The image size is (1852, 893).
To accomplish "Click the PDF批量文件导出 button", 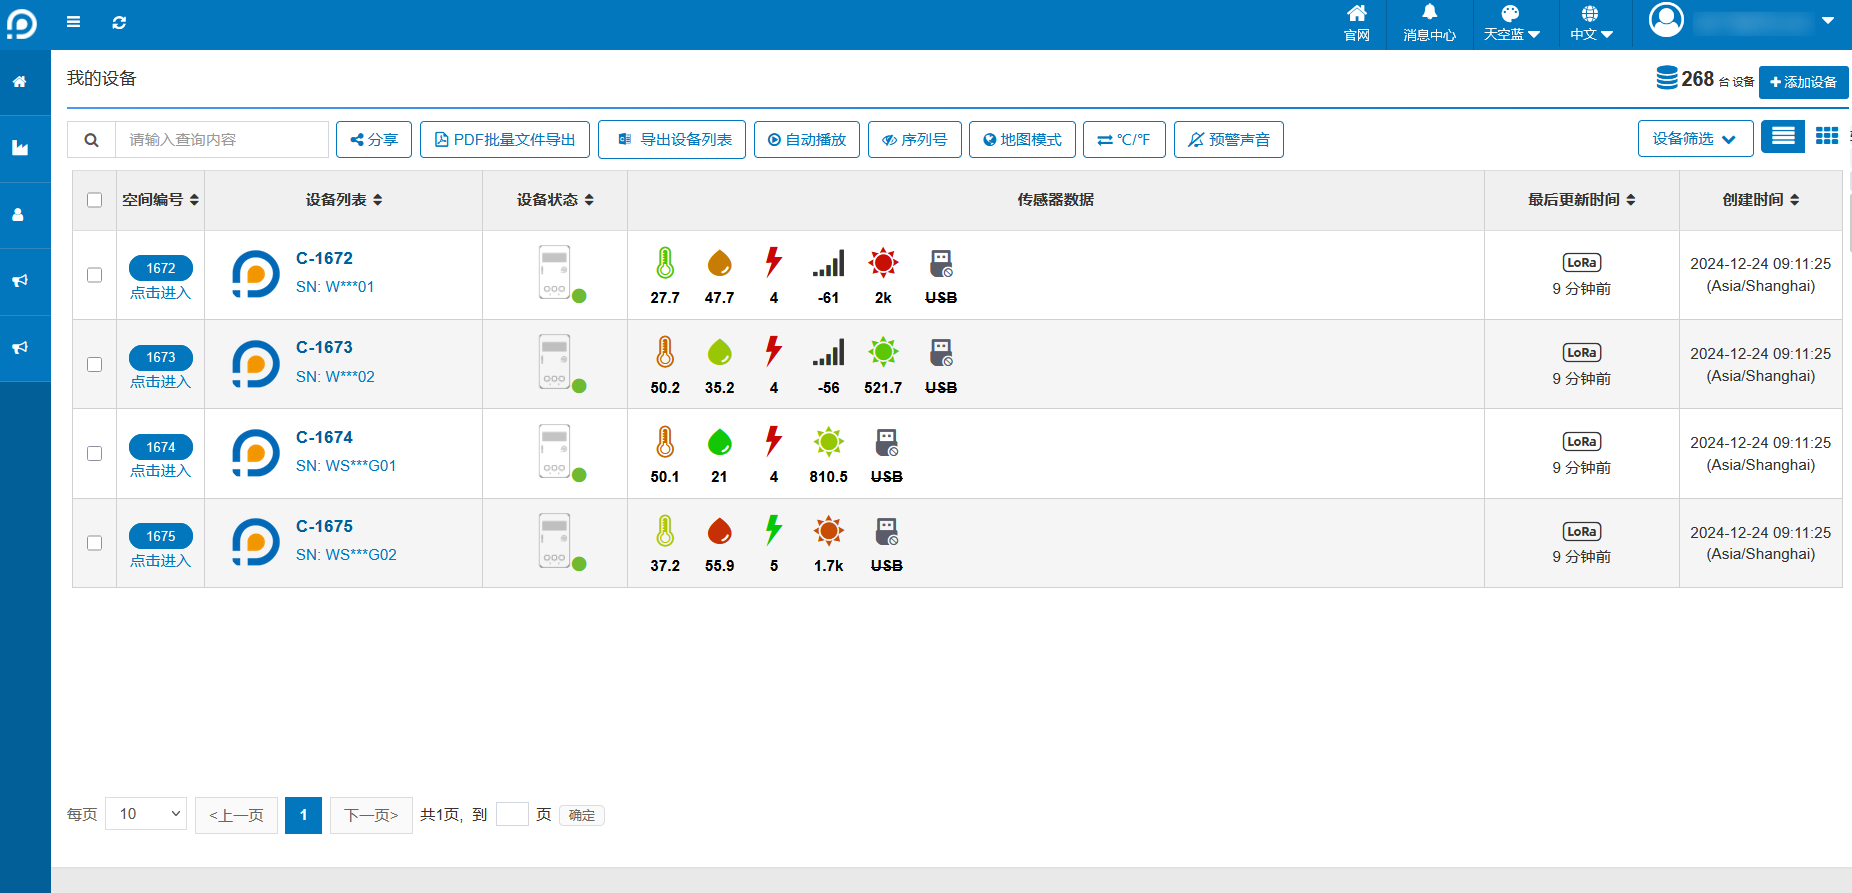I will click(x=505, y=140).
